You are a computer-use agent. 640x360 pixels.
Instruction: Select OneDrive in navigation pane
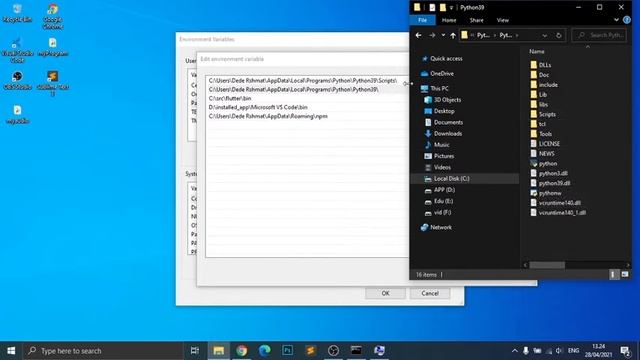(442, 73)
